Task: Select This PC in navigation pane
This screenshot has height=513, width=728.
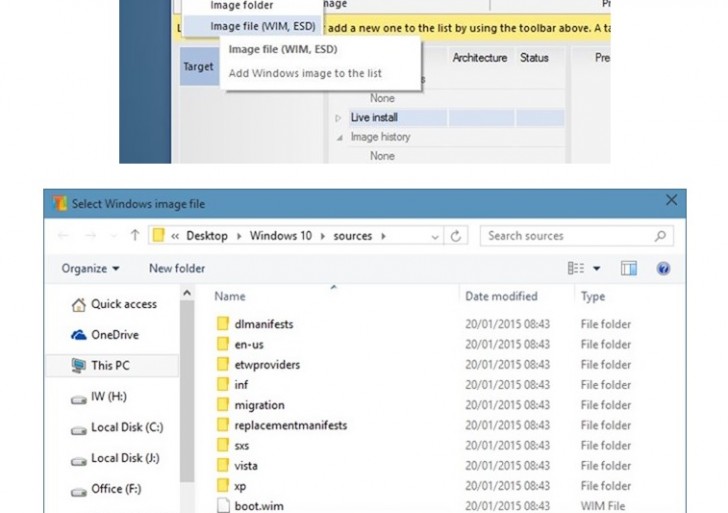Action: pos(109,366)
